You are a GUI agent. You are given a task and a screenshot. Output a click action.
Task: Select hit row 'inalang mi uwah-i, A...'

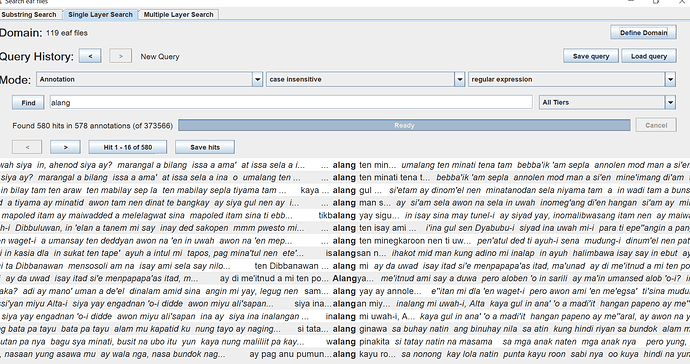345,316
